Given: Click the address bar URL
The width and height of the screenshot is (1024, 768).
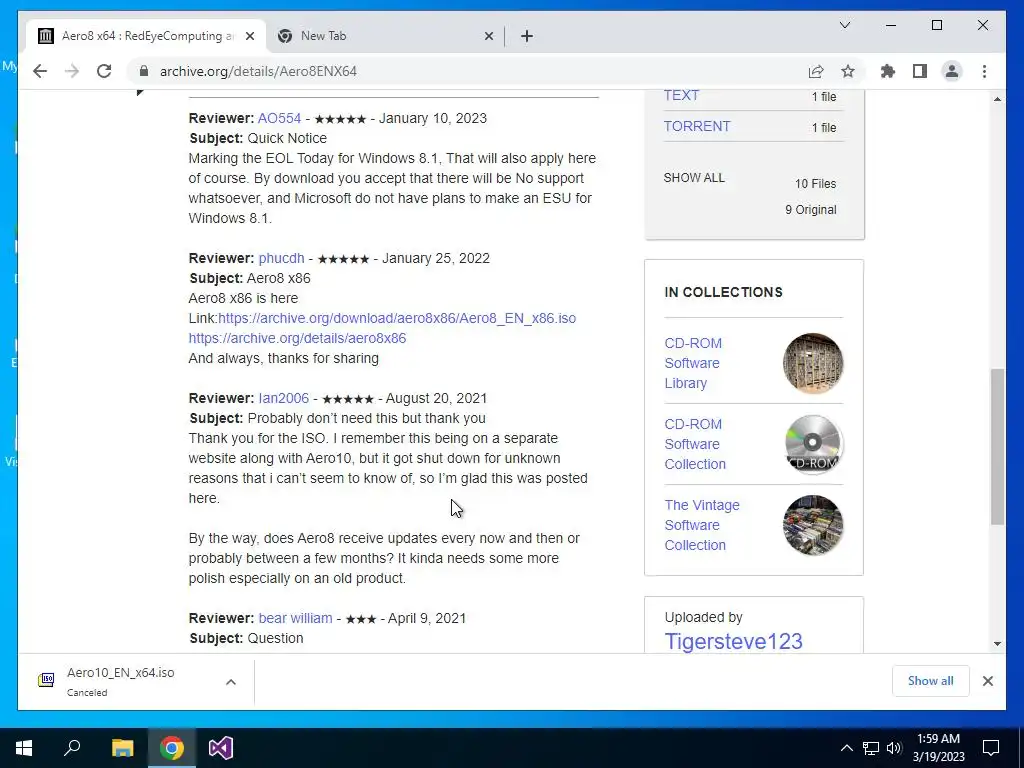Looking at the screenshot, I should point(259,71).
